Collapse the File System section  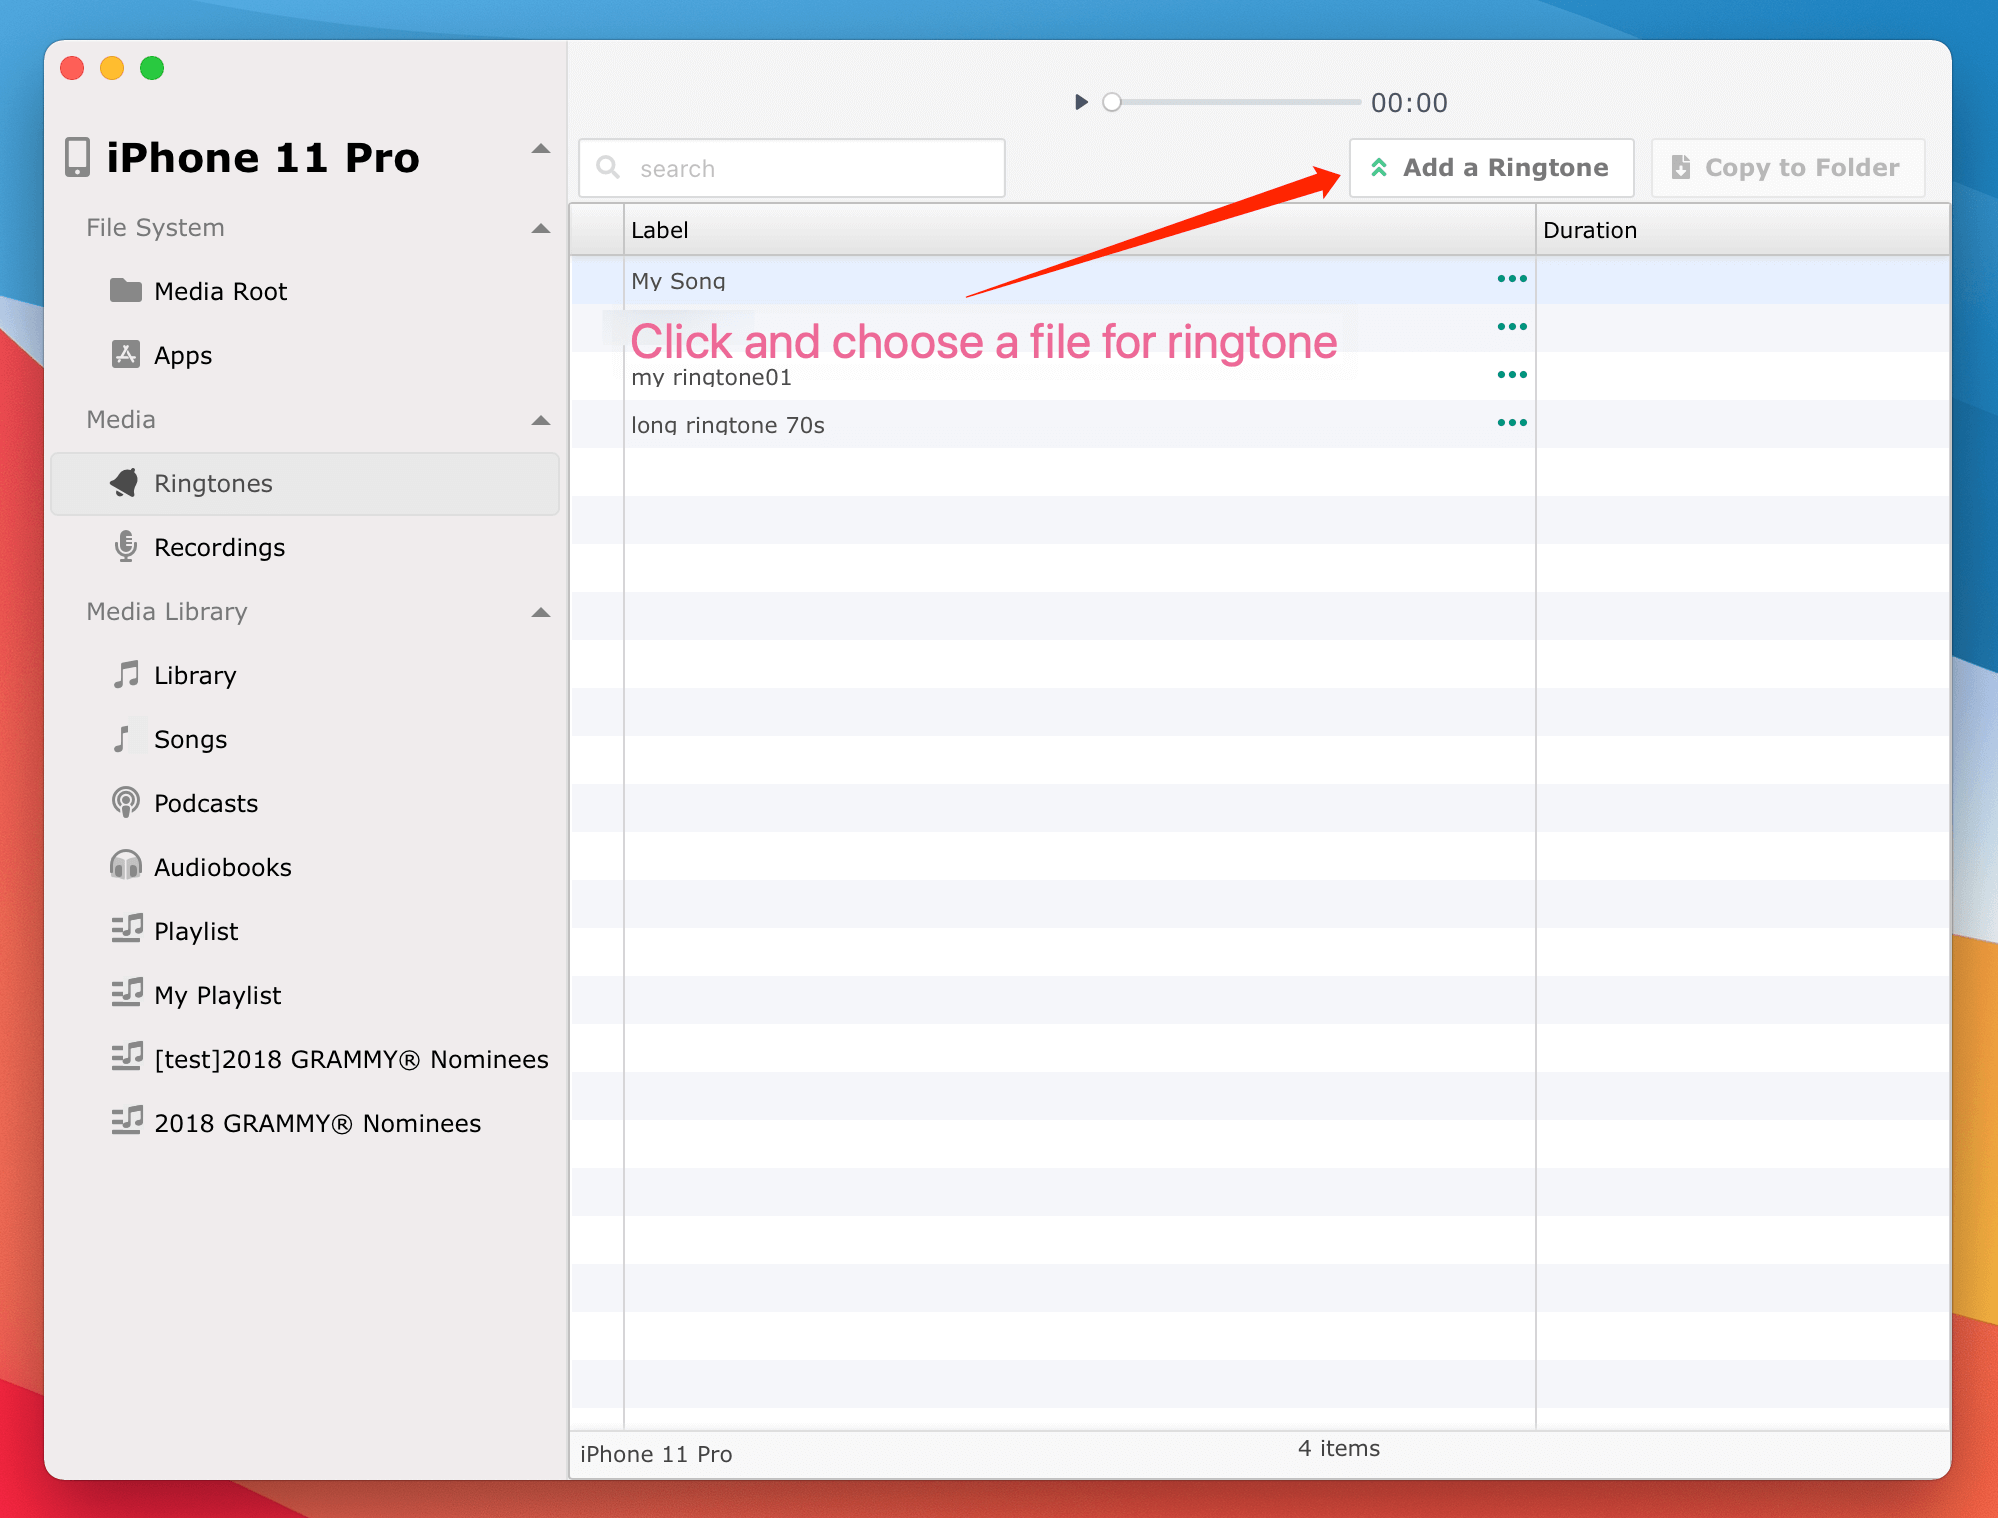(541, 229)
